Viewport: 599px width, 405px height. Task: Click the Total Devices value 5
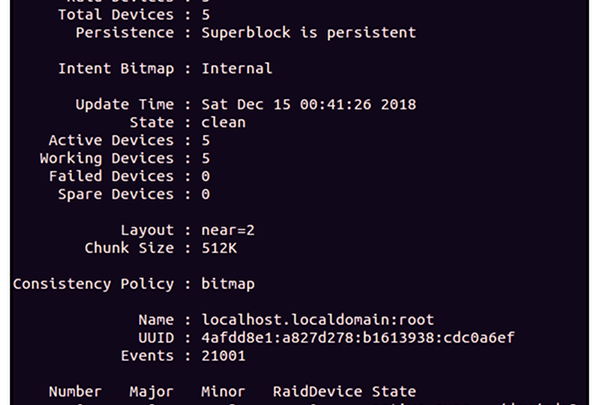(x=206, y=15)
